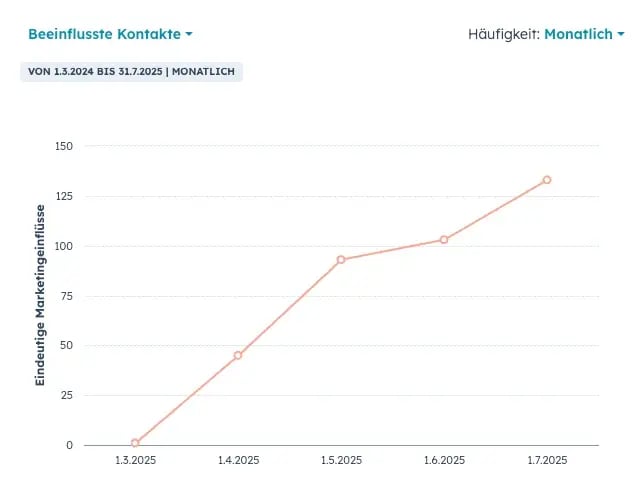Click the x-axis label 1.7.2025

547,461
